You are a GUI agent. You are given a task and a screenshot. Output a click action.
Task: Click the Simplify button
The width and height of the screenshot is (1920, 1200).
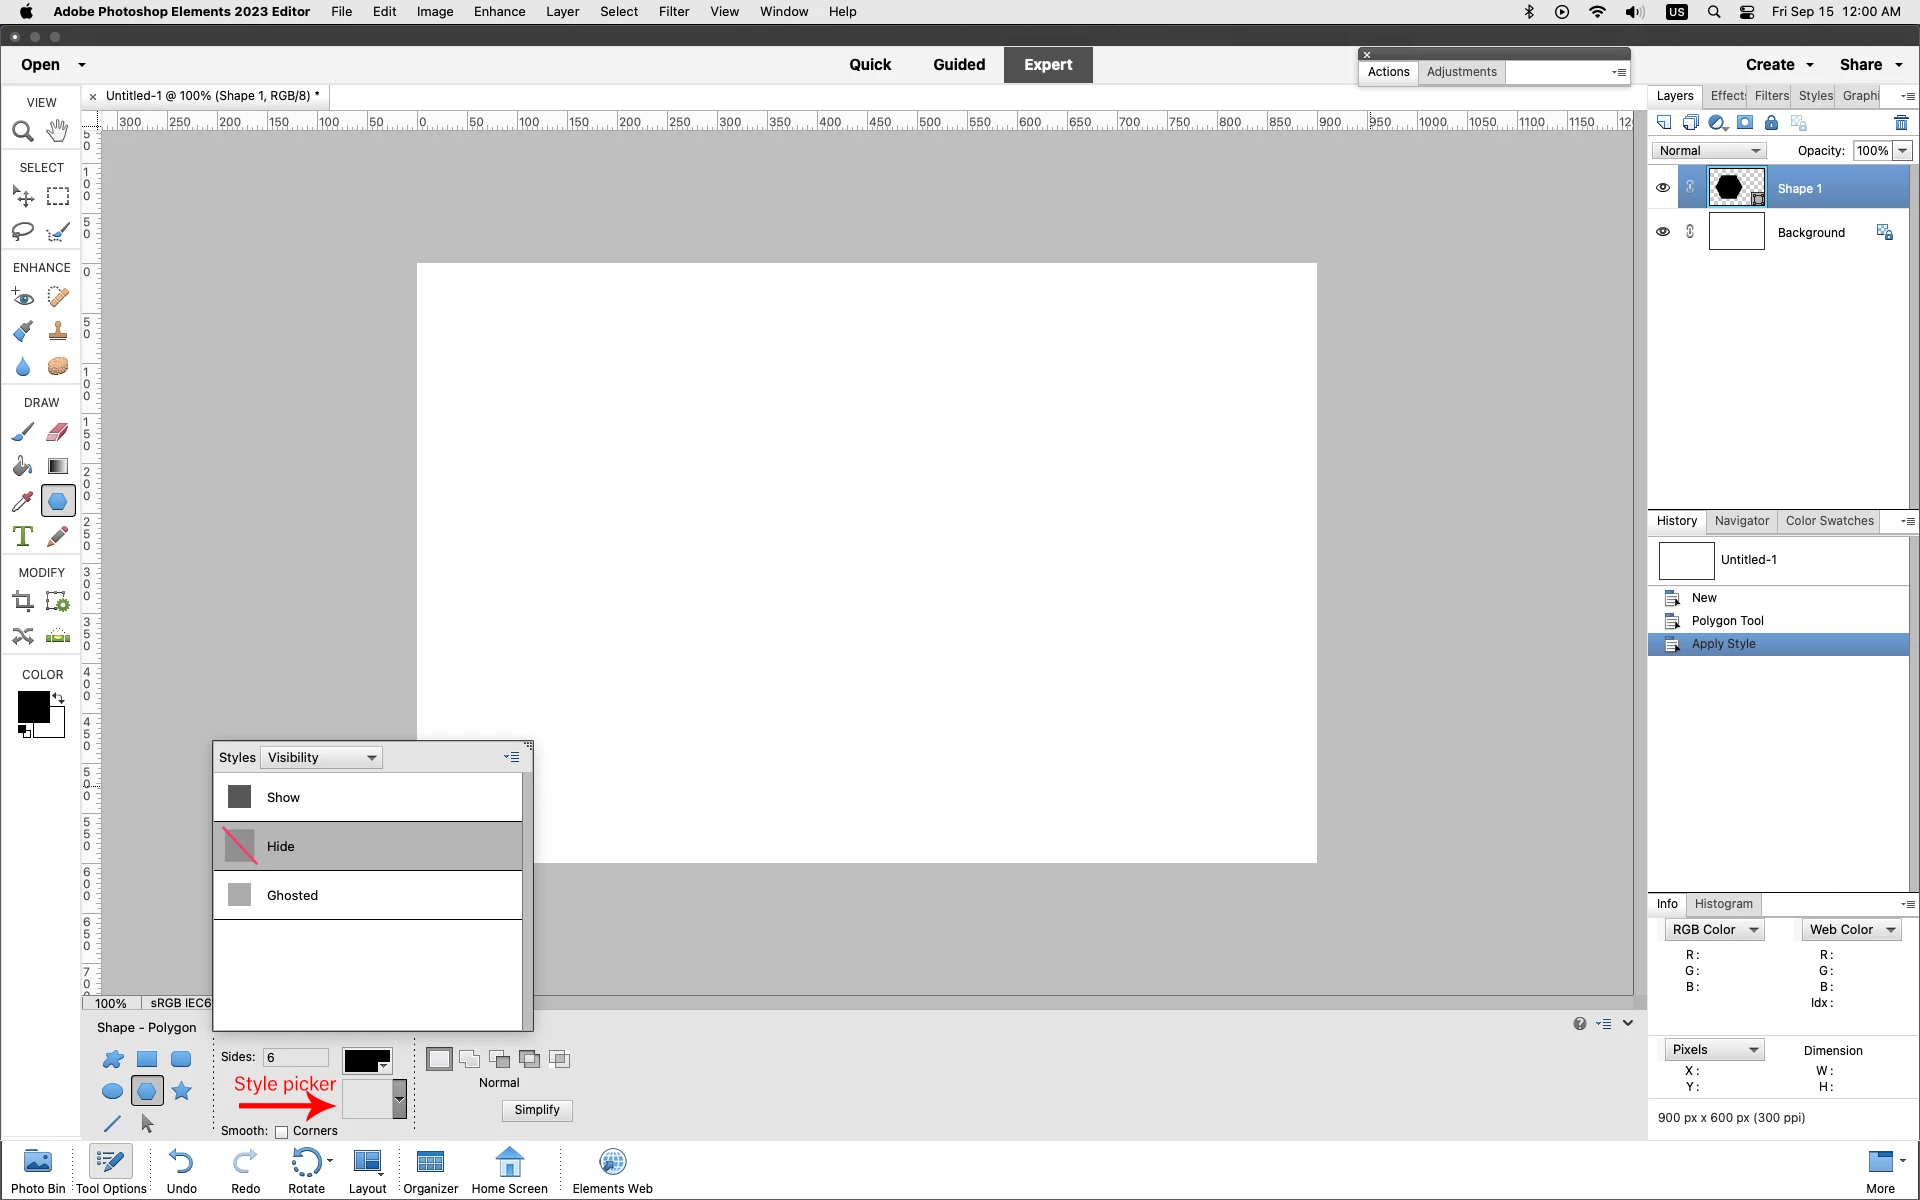pyautogui.click(x=537, y=1110)
